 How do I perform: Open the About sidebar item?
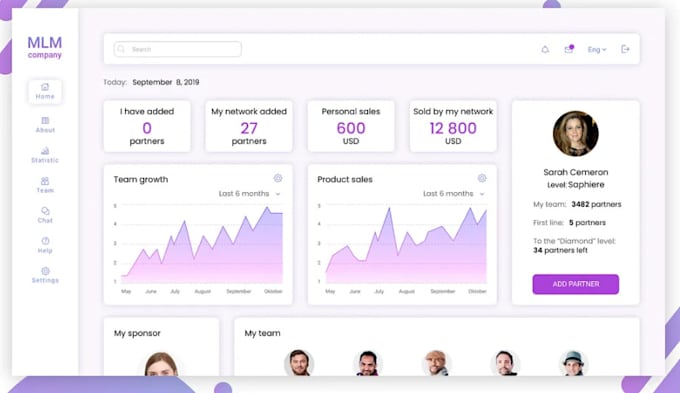(x=45, y=125)
